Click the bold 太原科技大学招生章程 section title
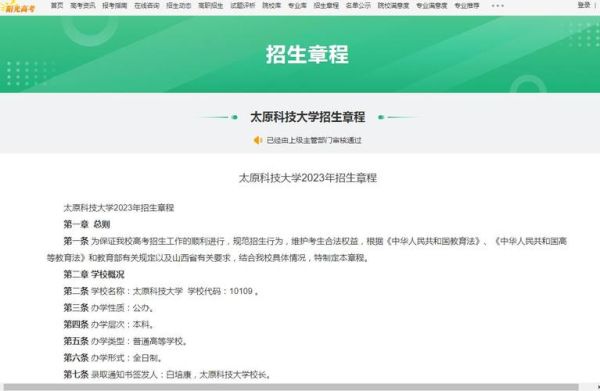 click(x=308, y=117)
